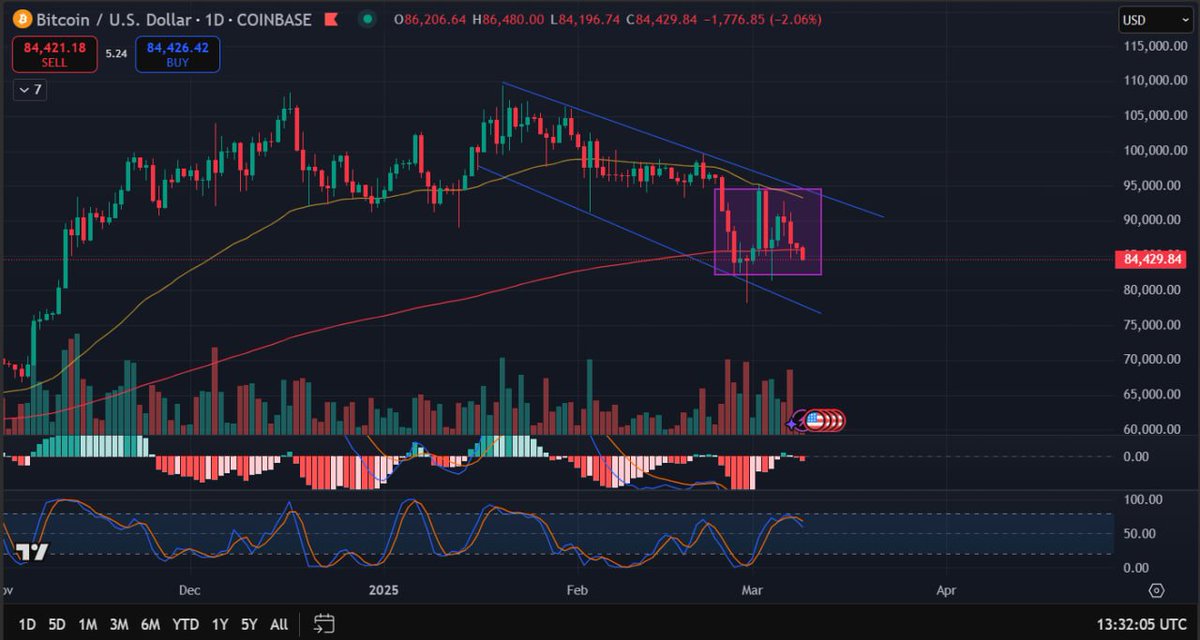
Task: Choose the 6M time range
Action: (150, 624)
